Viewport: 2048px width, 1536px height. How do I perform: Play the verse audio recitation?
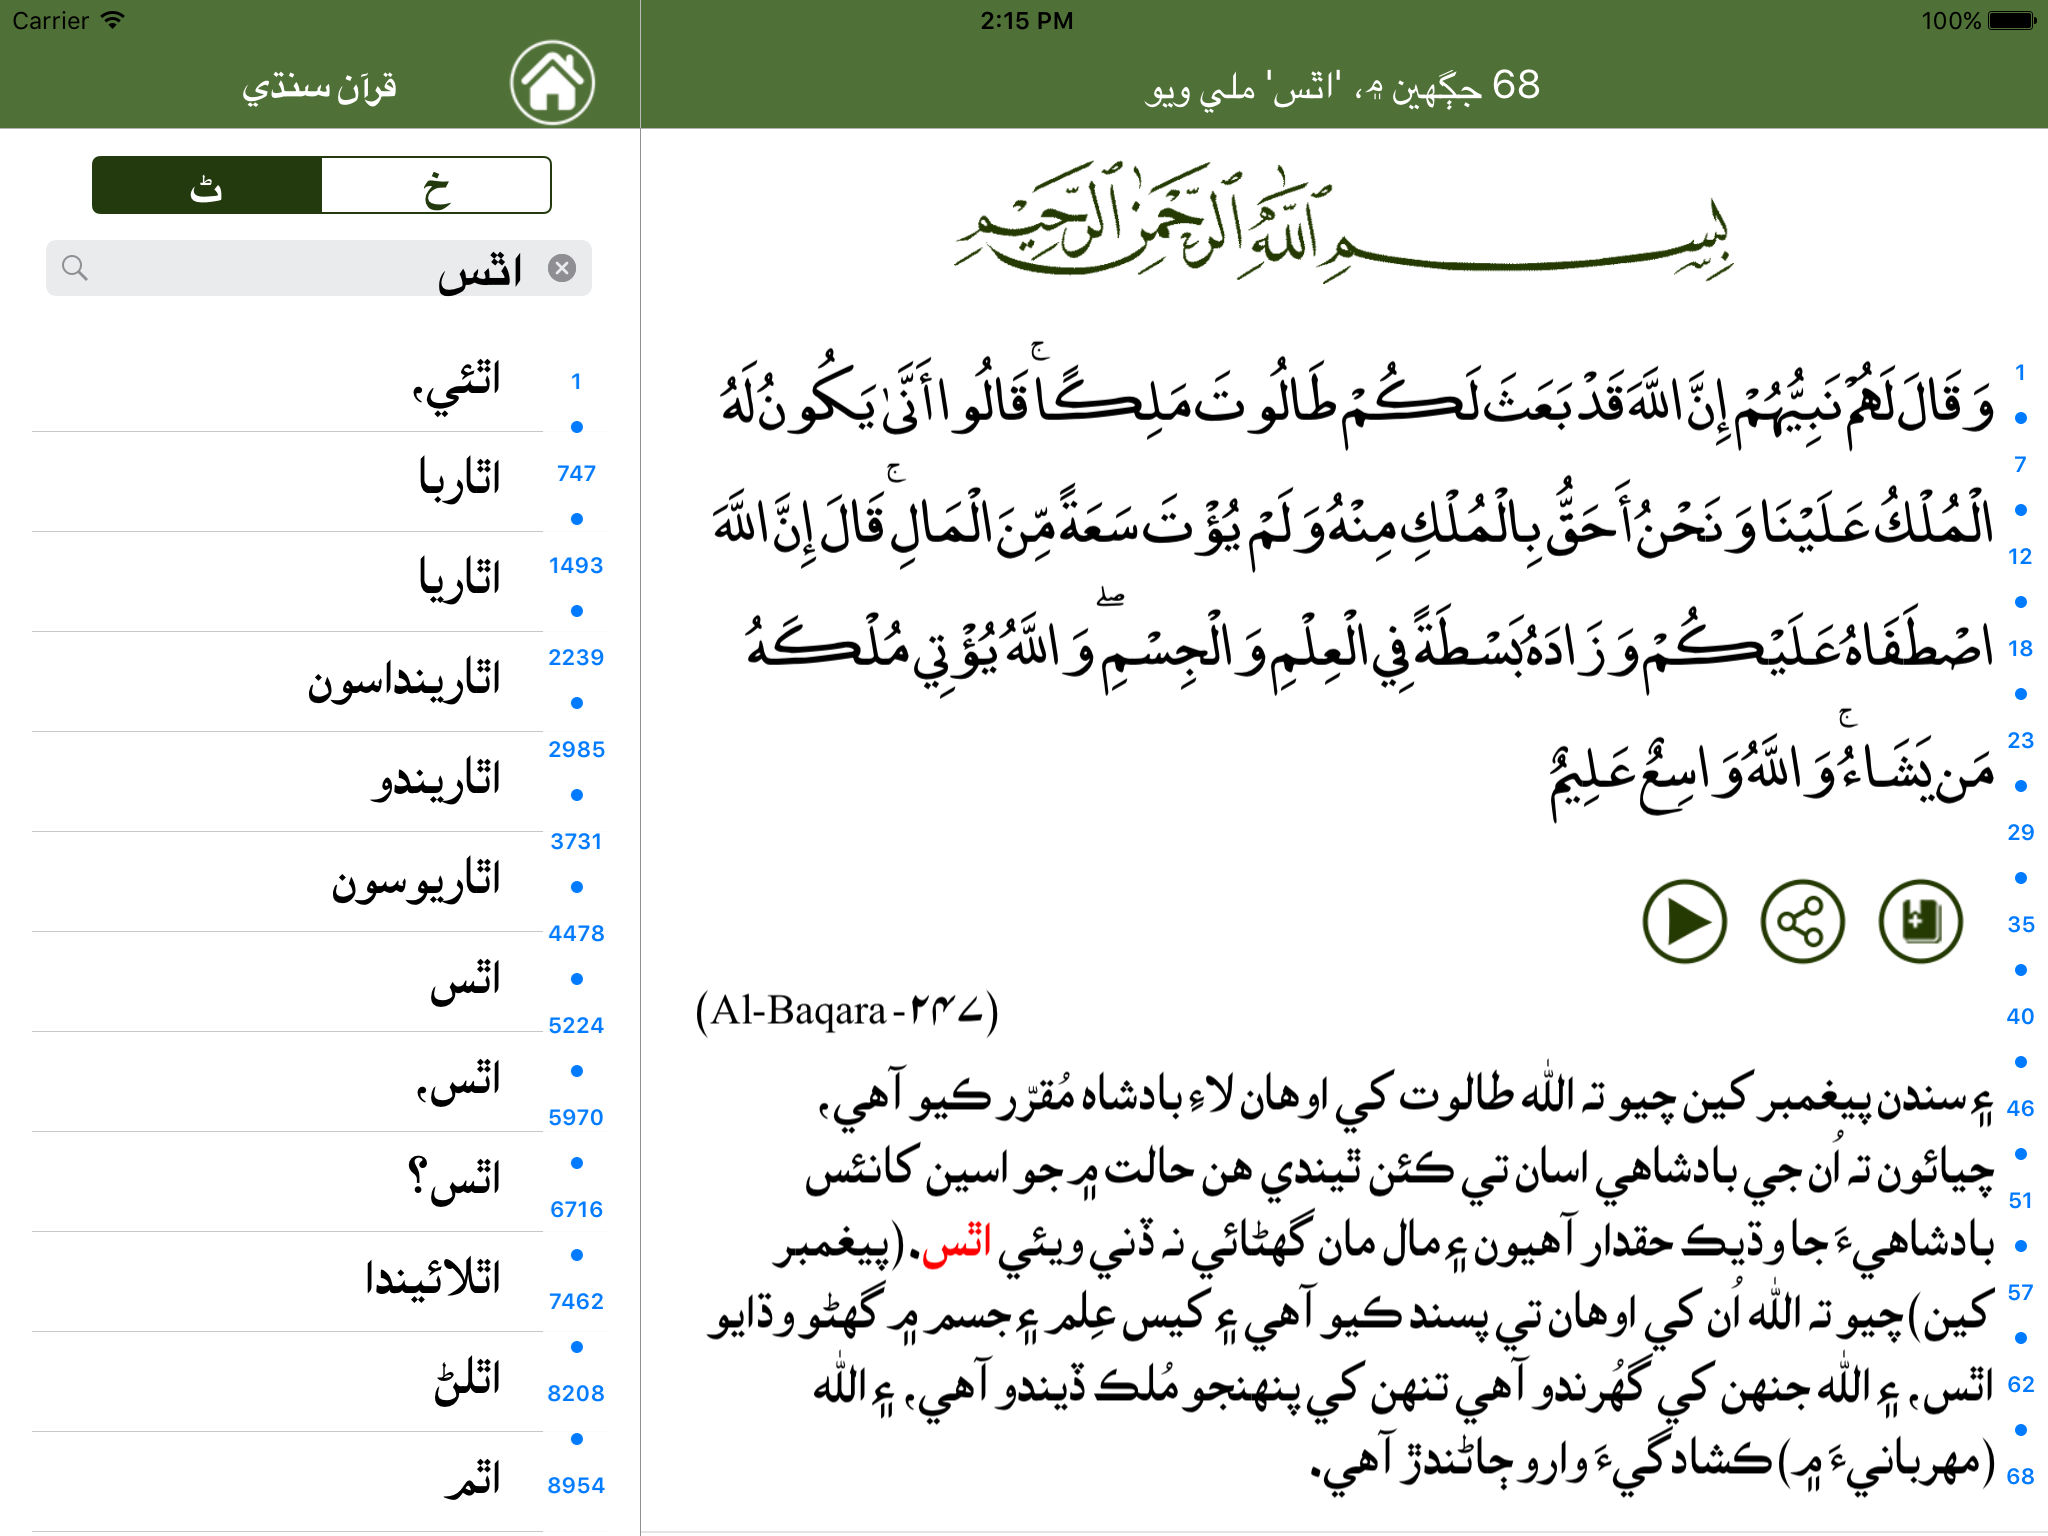(x=1685, y=921)
